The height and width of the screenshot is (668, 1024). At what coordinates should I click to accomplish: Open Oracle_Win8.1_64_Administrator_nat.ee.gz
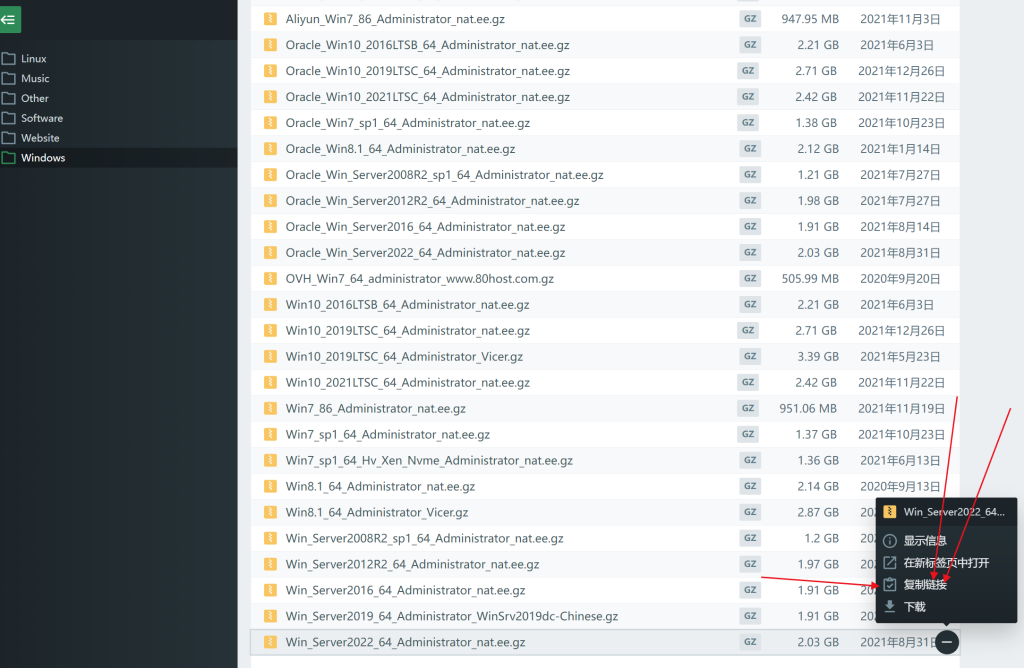click(x=400, y=149)
